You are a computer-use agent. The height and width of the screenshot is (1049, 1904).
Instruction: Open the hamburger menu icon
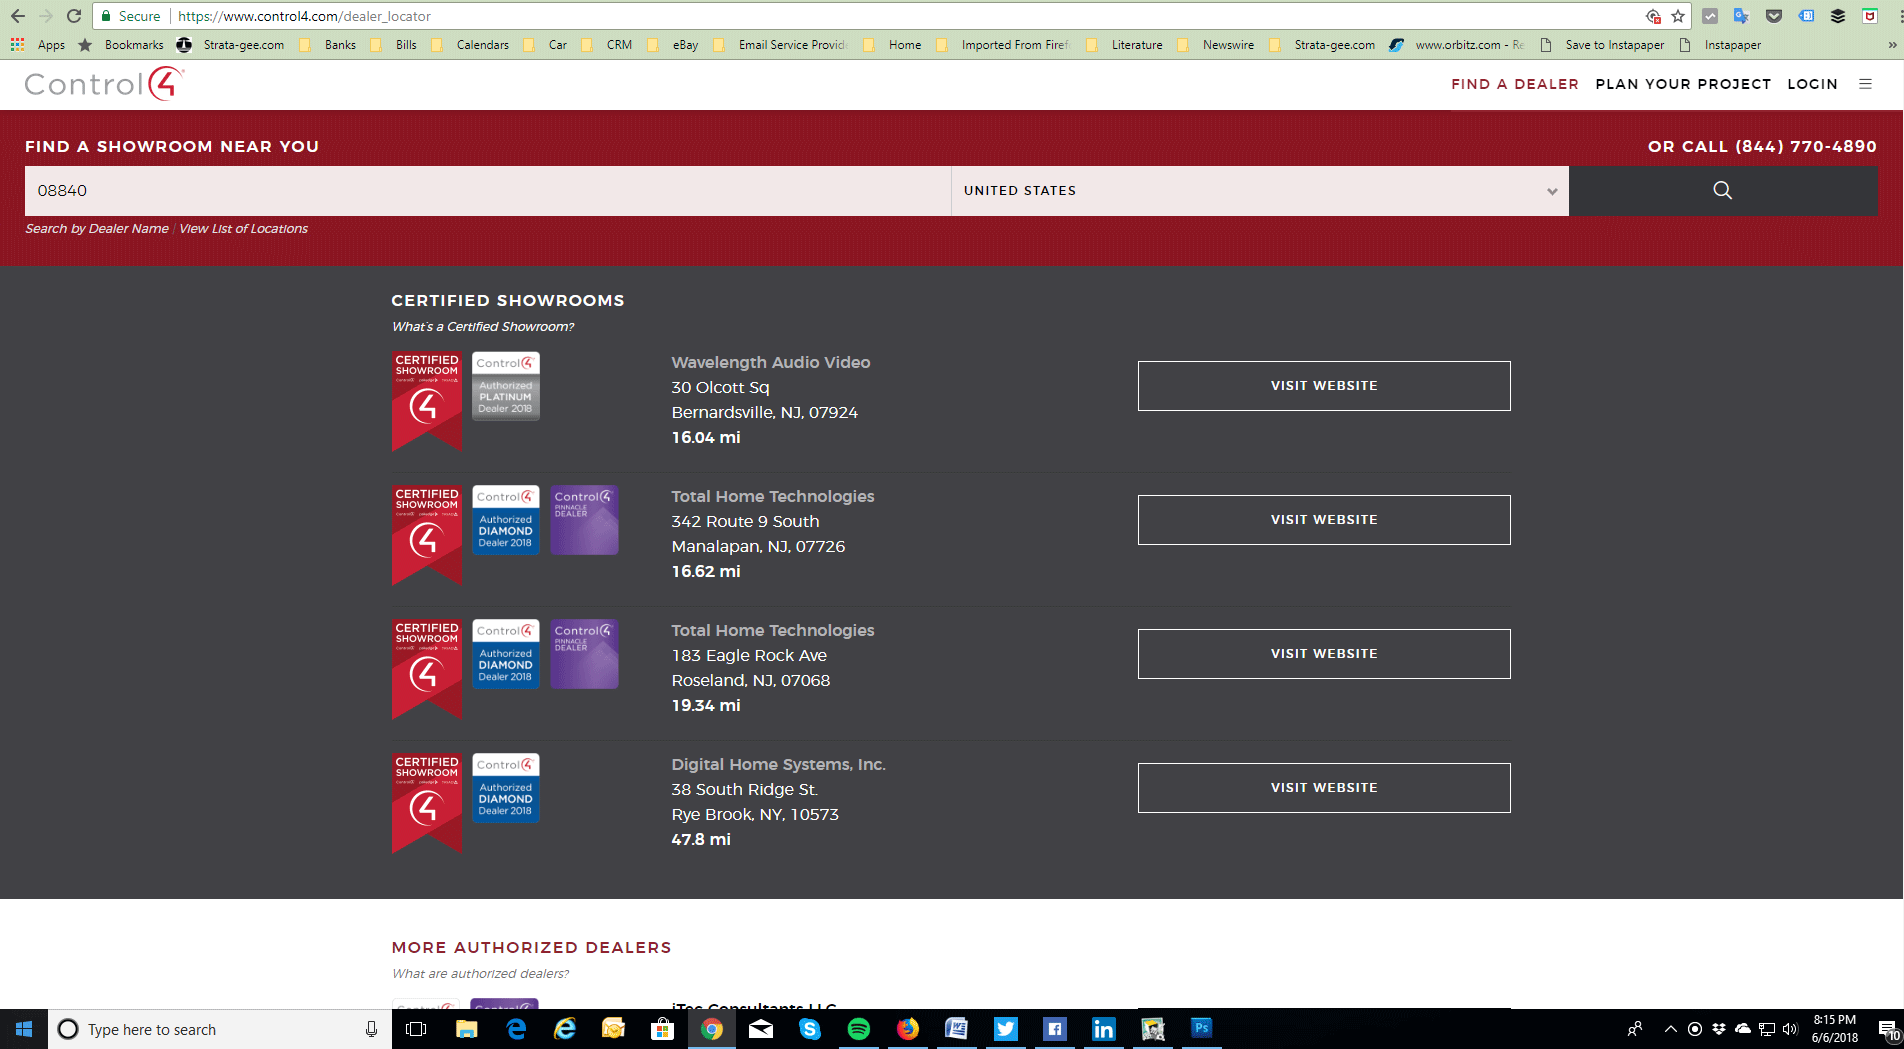click(x=1865, y=84)
